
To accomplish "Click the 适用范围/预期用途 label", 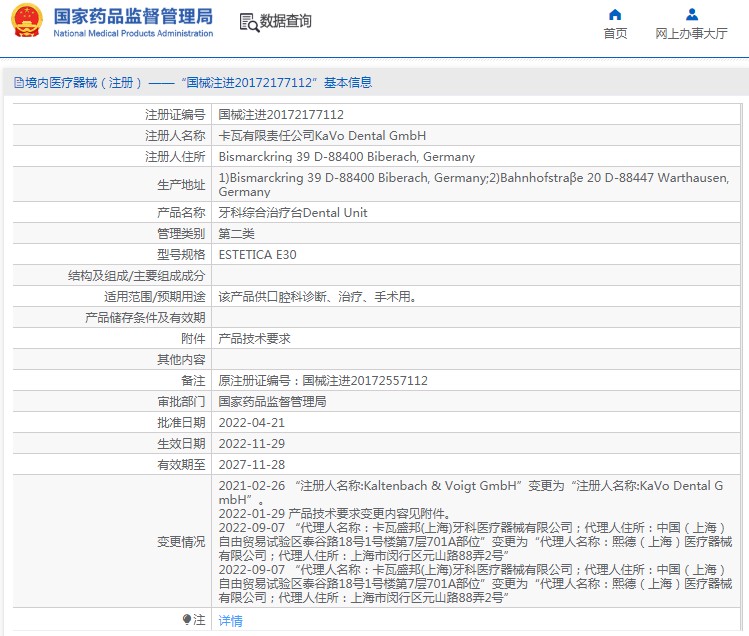I will tap(155, 297).
